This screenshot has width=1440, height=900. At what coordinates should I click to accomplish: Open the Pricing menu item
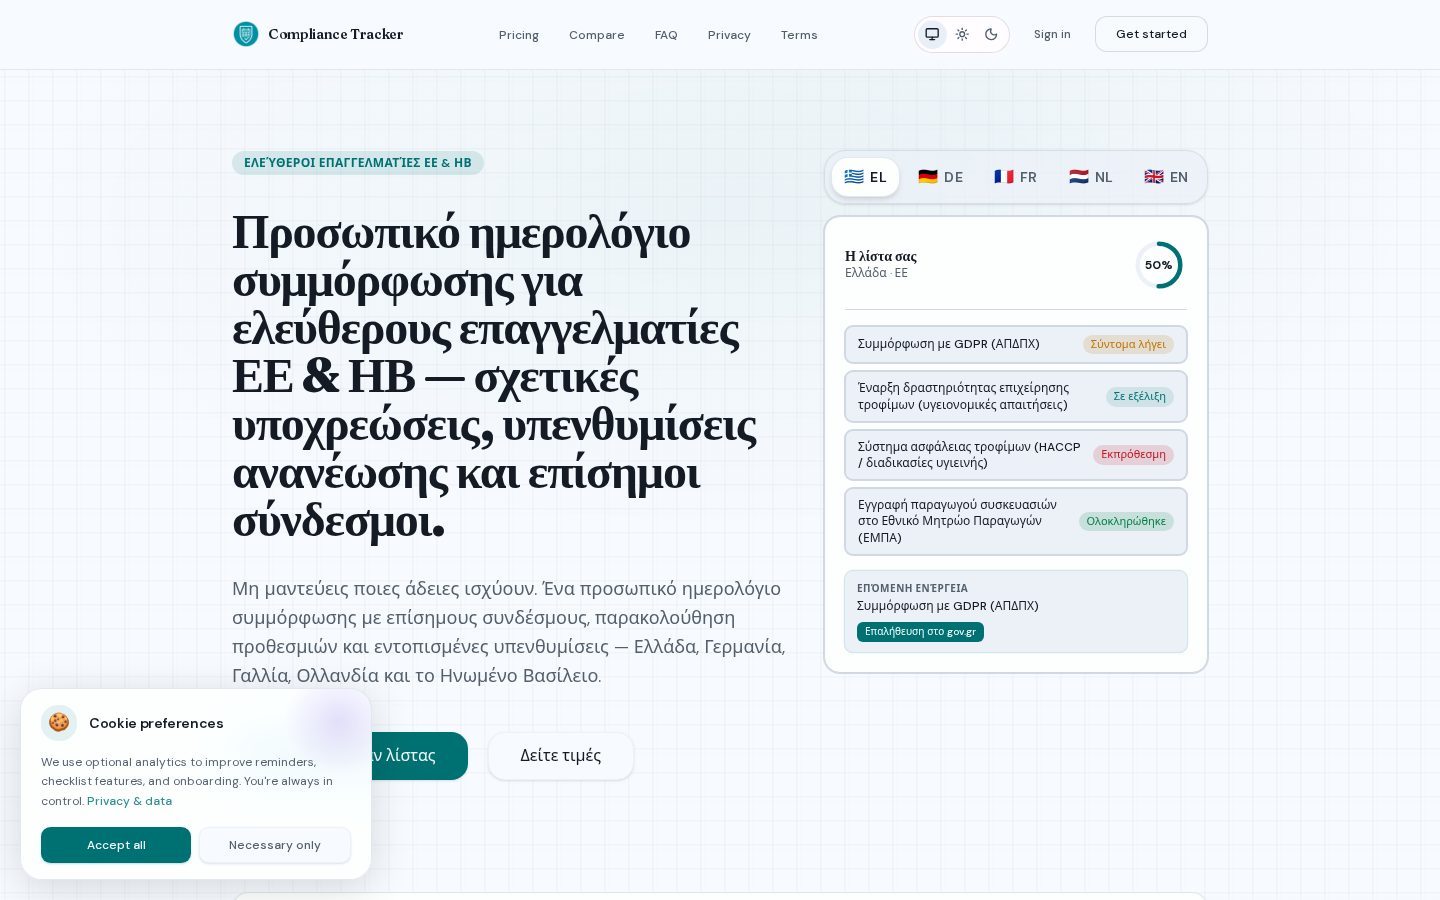(519, 35)
